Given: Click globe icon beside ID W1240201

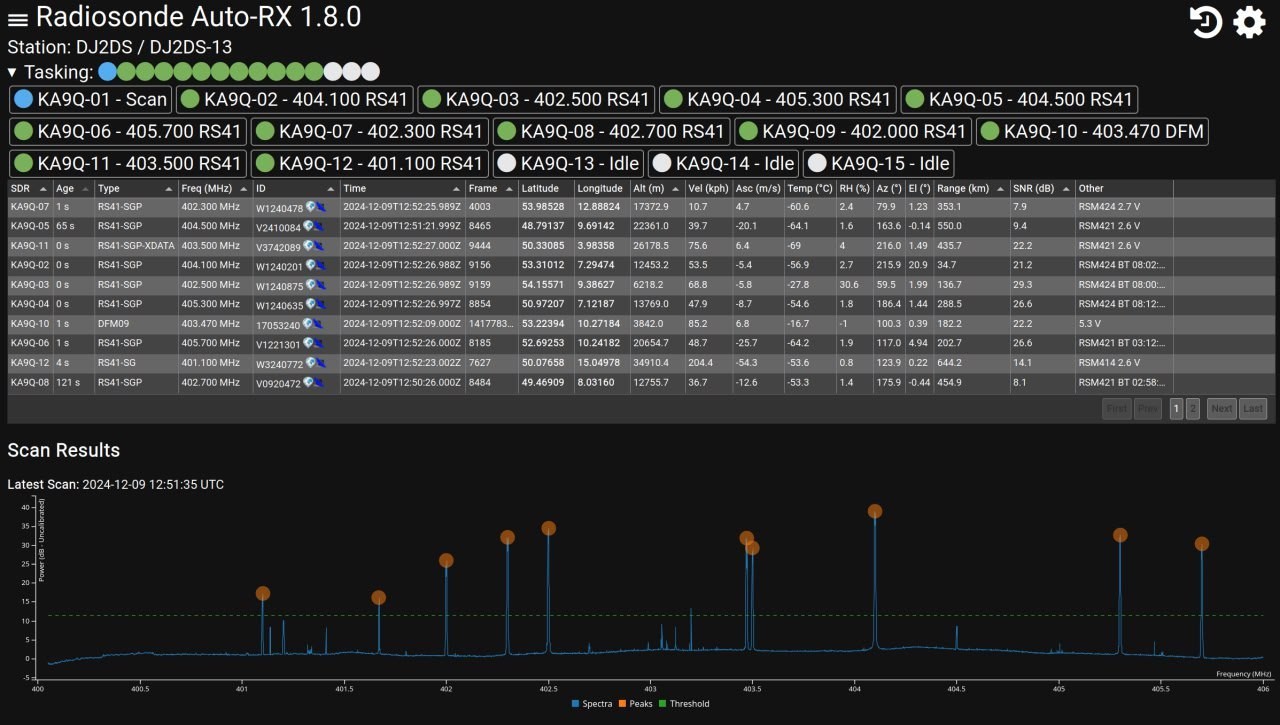Looking at the screenshot, I should [x=311, y=265].
